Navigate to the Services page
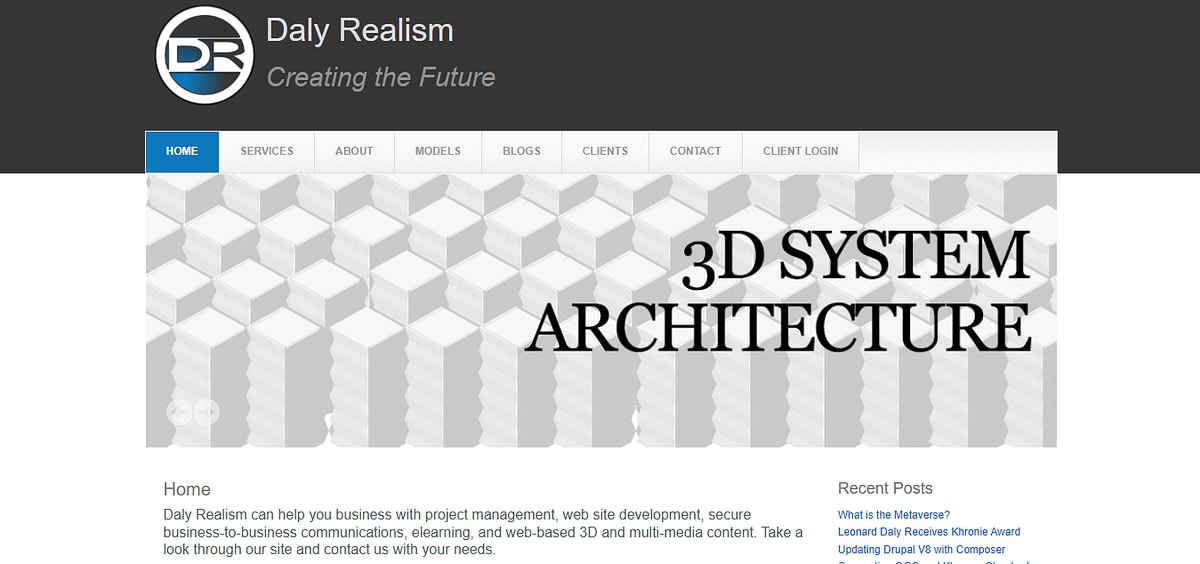The height and width of the screenshot is (564, 1200). point(267,151)
